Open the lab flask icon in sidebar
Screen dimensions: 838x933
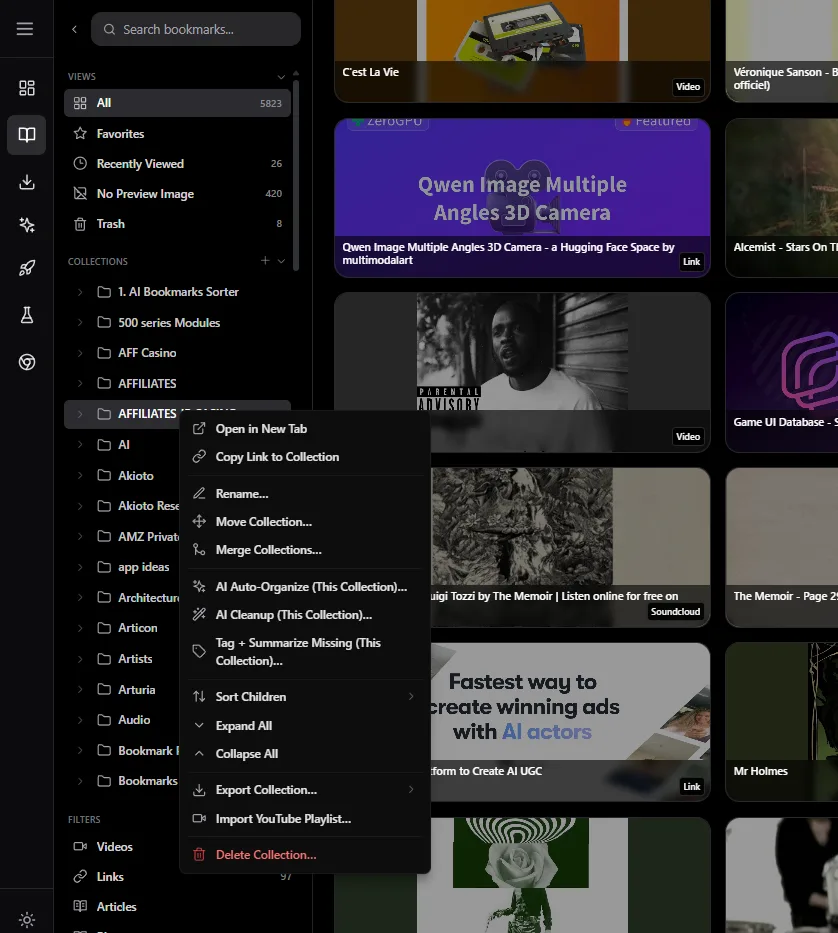click(x=27, y=315)
